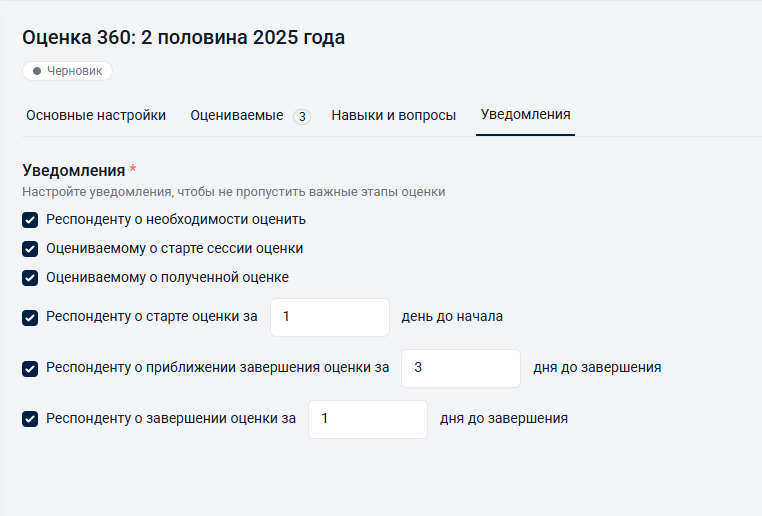Click the input field showing 3 days
This screenshot has width=762, height=516.
point(460,368)
